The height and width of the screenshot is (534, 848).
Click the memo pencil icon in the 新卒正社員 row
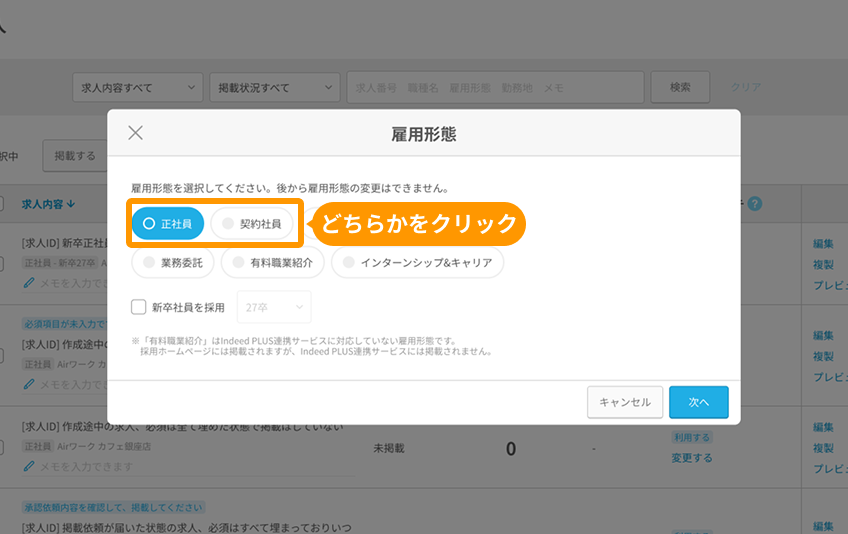pyautogui.click(x=29, y=283)
